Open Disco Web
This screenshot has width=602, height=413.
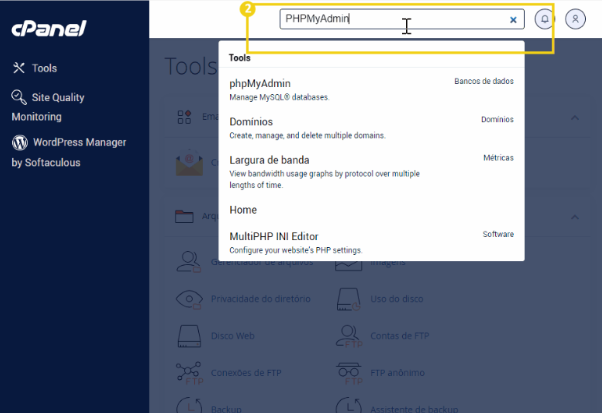click(x=233, y=336)
